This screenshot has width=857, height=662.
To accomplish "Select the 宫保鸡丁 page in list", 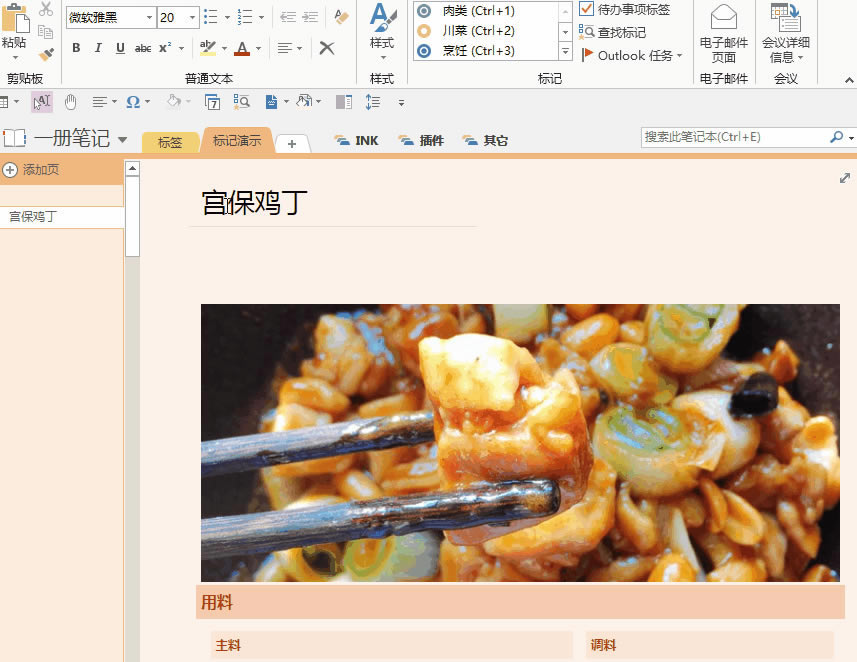I will (x=61, y=216).
